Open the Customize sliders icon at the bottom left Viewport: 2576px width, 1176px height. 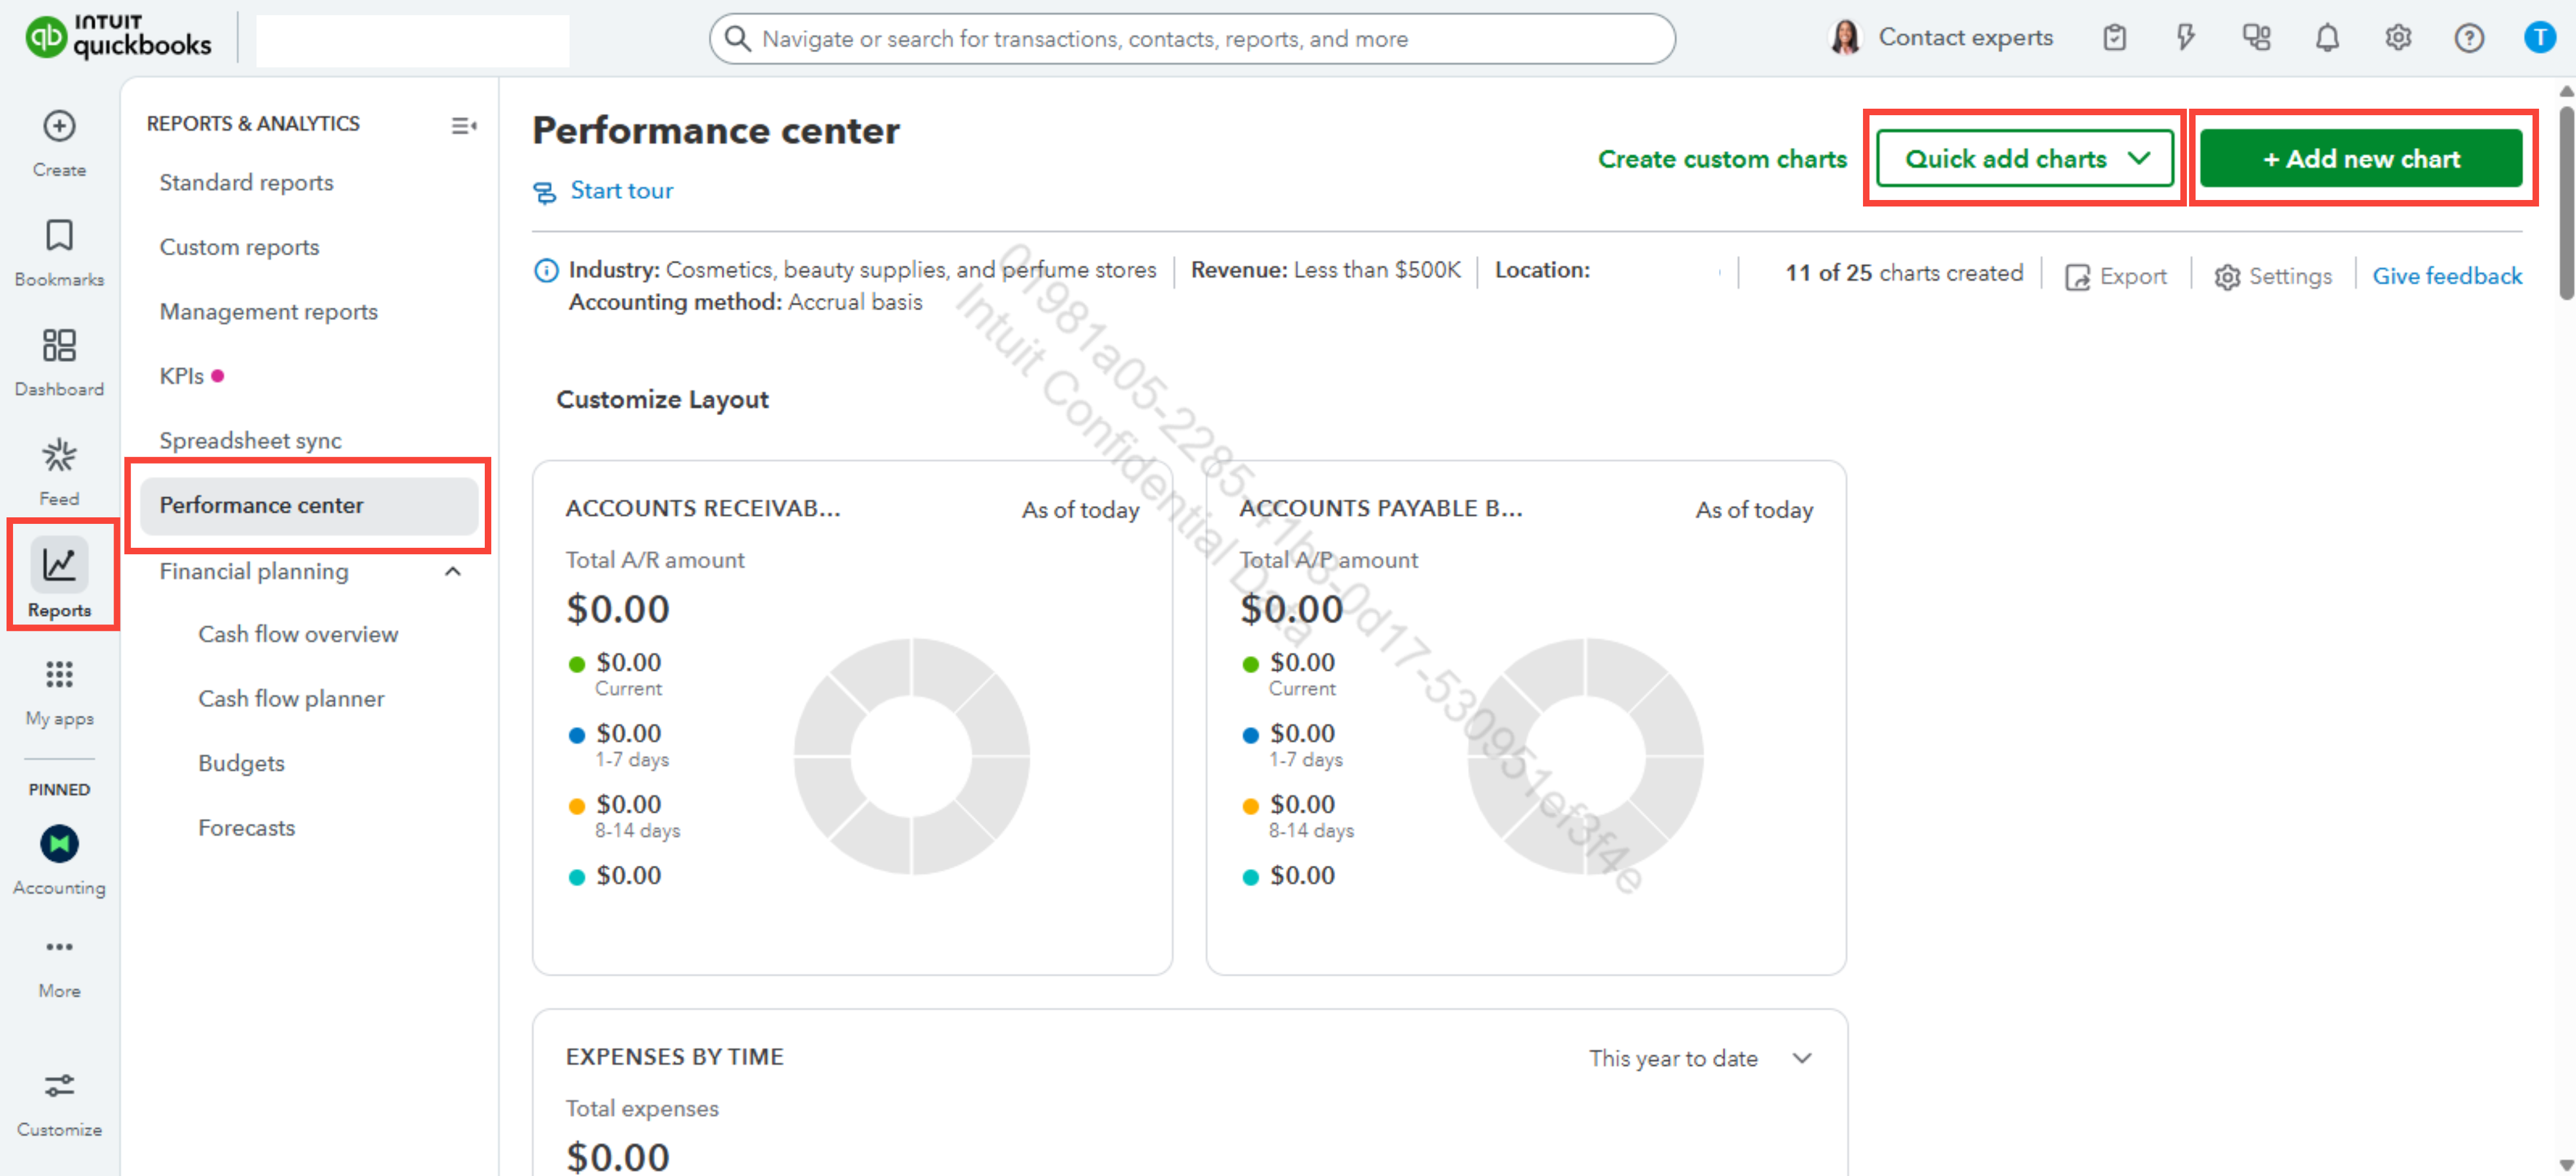click(59, 1086)
